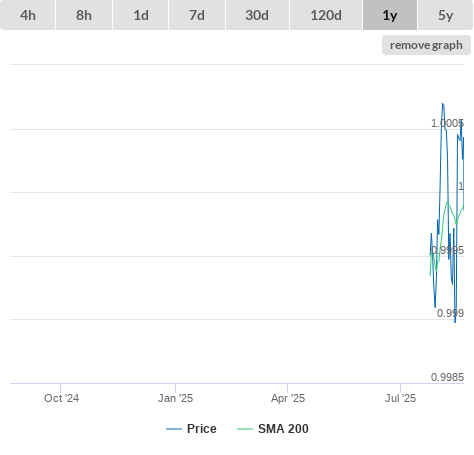Choose the 7d time range
The height and width of the screenshot is (455, 474).
[x=197, y=15]
